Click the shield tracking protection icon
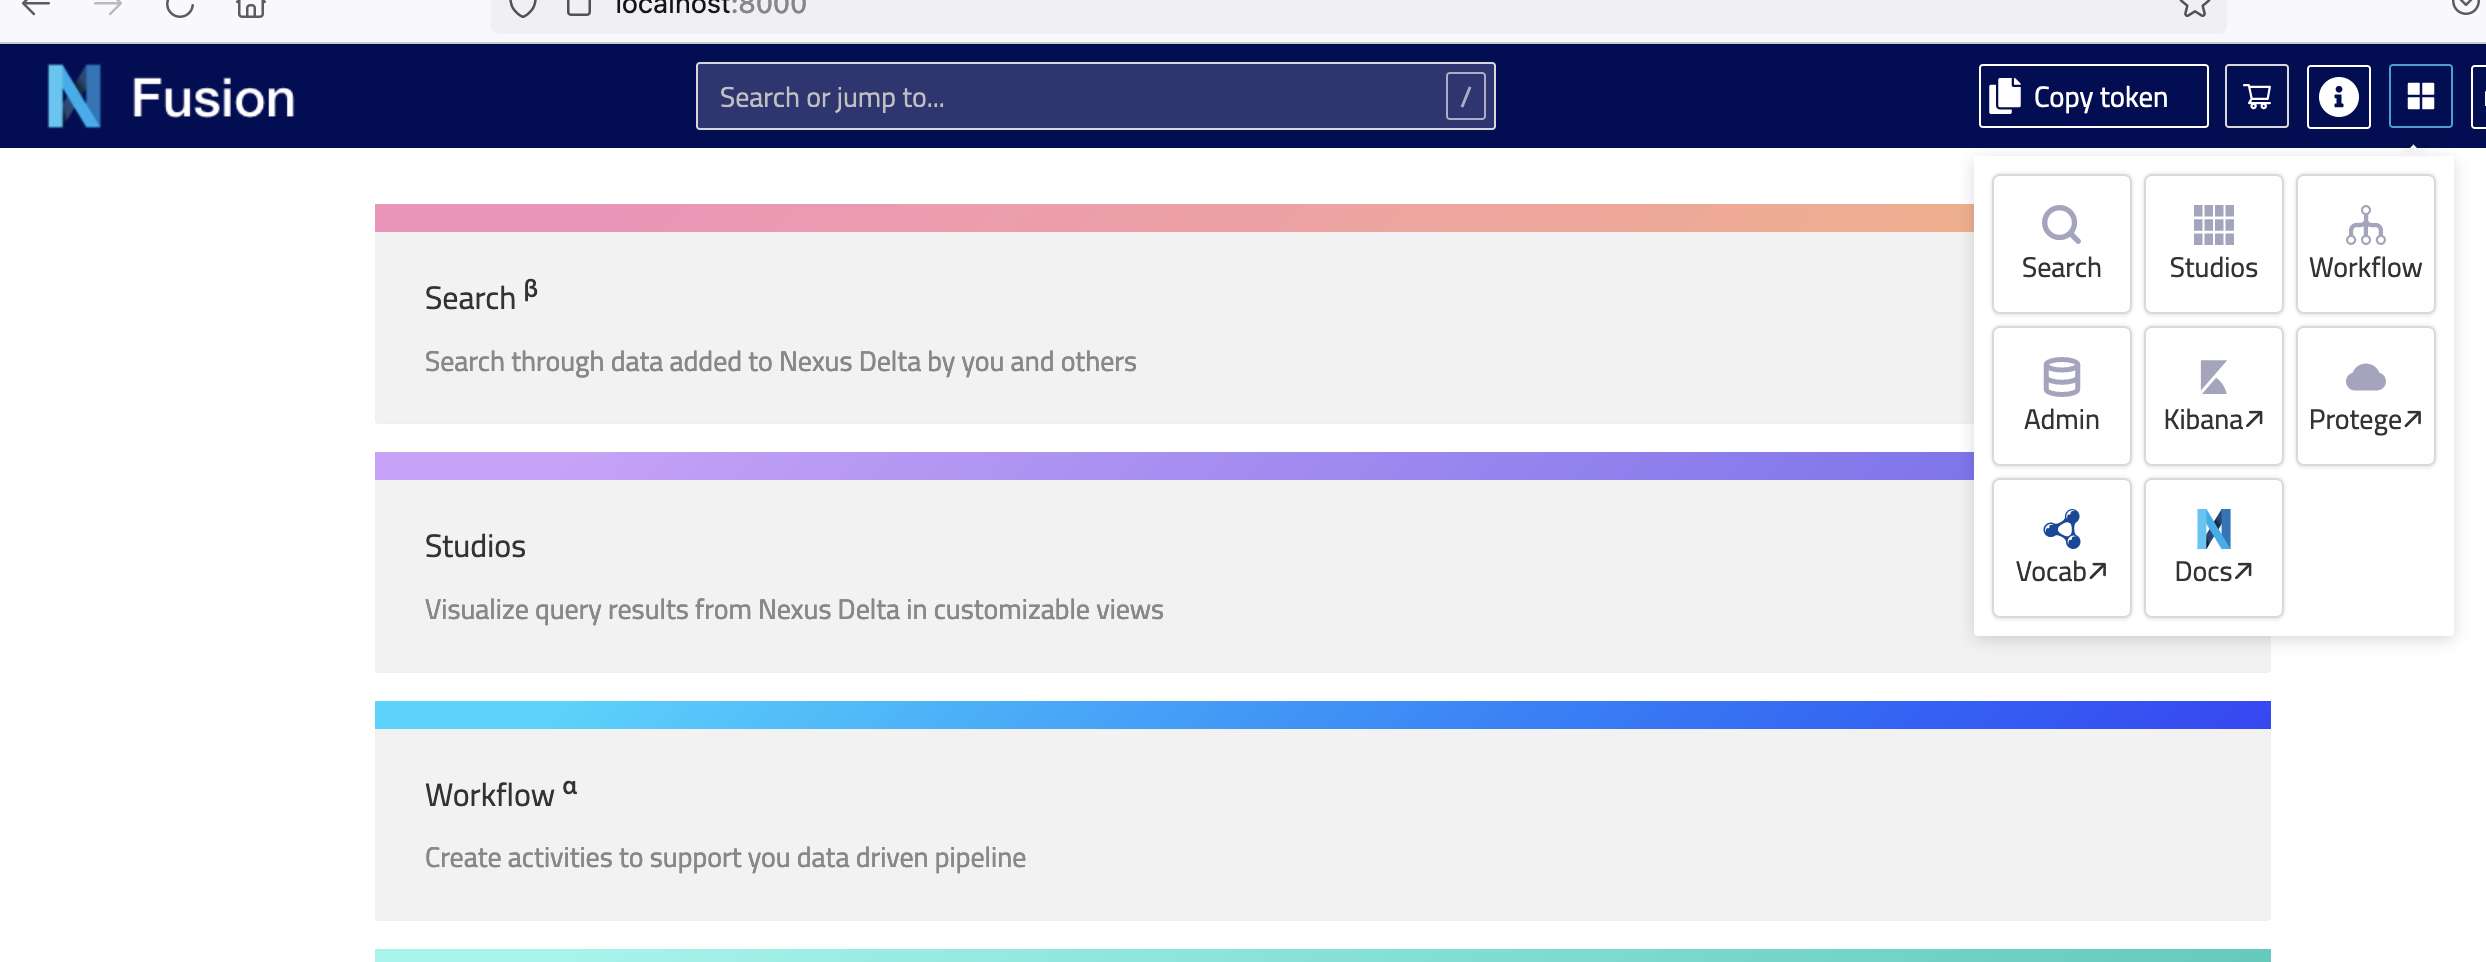 (x=522, y=7)
